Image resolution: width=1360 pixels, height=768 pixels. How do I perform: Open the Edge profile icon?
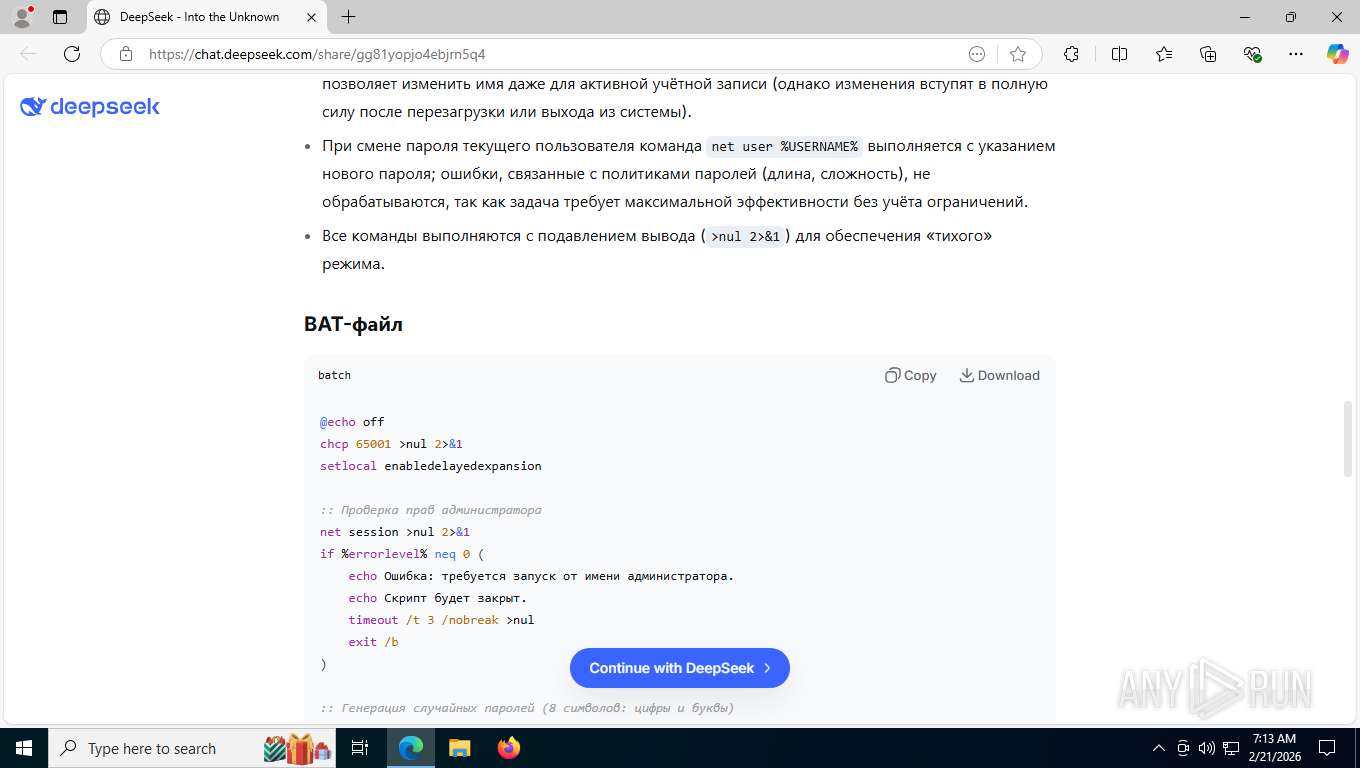[x=22, y=16]
